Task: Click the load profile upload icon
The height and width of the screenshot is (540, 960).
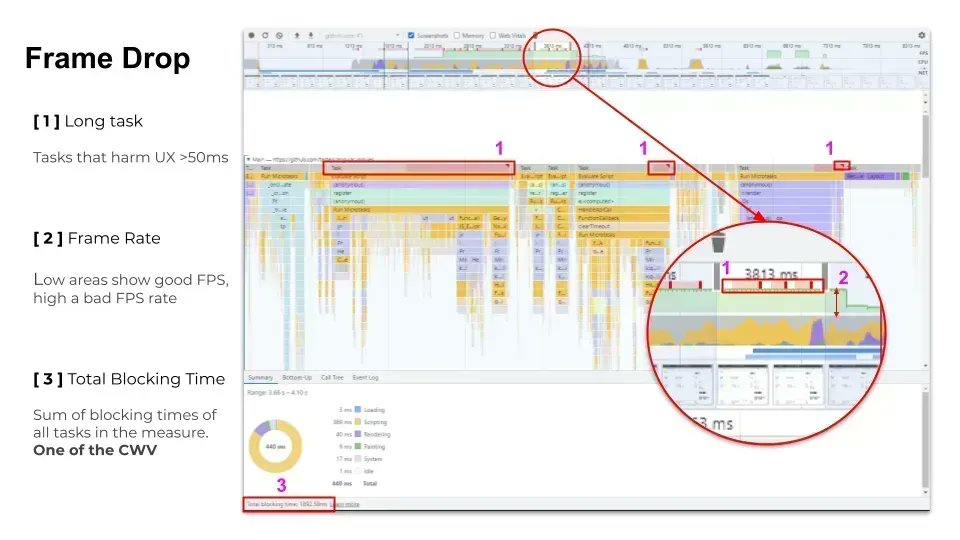Action: [x=297, y=36]
